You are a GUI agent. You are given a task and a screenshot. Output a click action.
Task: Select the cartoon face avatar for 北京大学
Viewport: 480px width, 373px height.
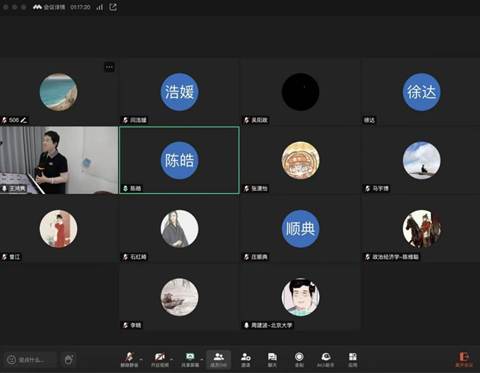[300, 297]
